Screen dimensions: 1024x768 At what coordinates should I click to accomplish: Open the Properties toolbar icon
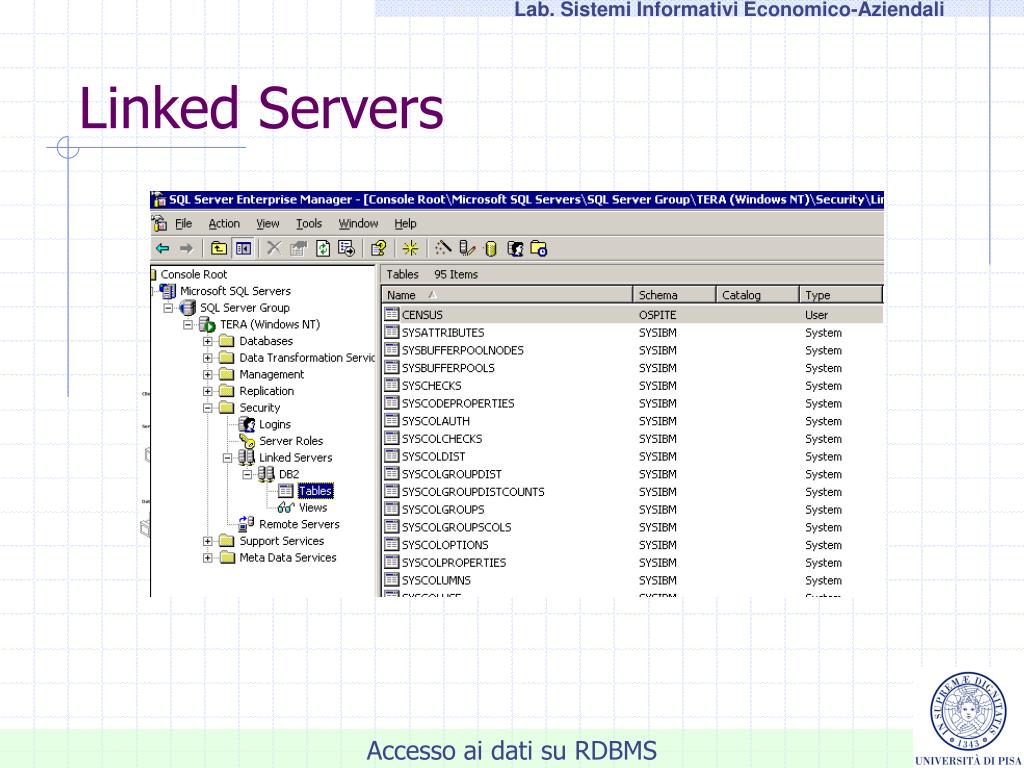point(298,249)
